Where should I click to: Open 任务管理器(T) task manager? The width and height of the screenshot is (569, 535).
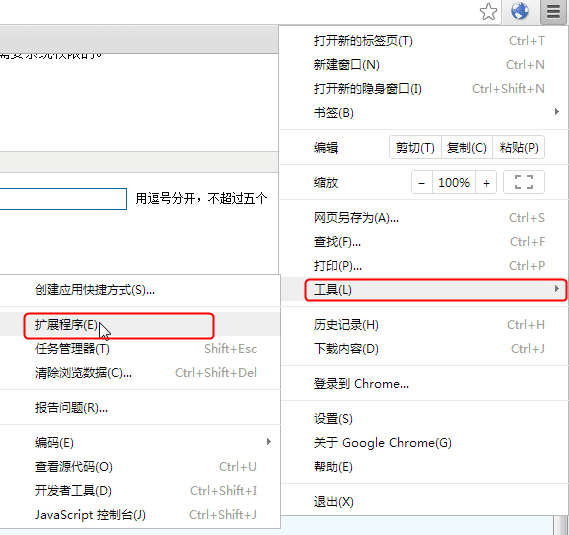pos(140,348)
